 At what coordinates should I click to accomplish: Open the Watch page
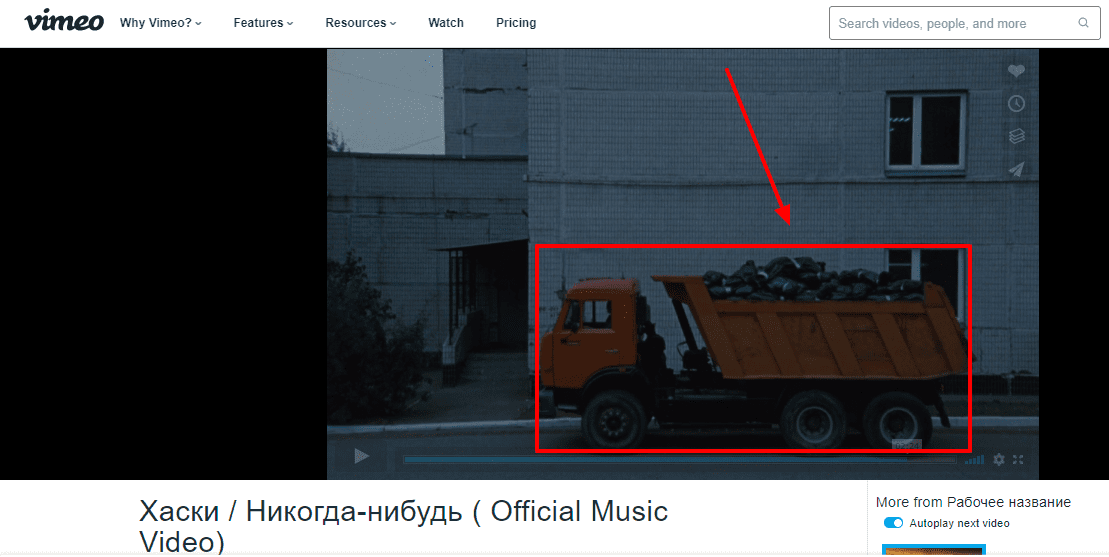coord(446,23)
